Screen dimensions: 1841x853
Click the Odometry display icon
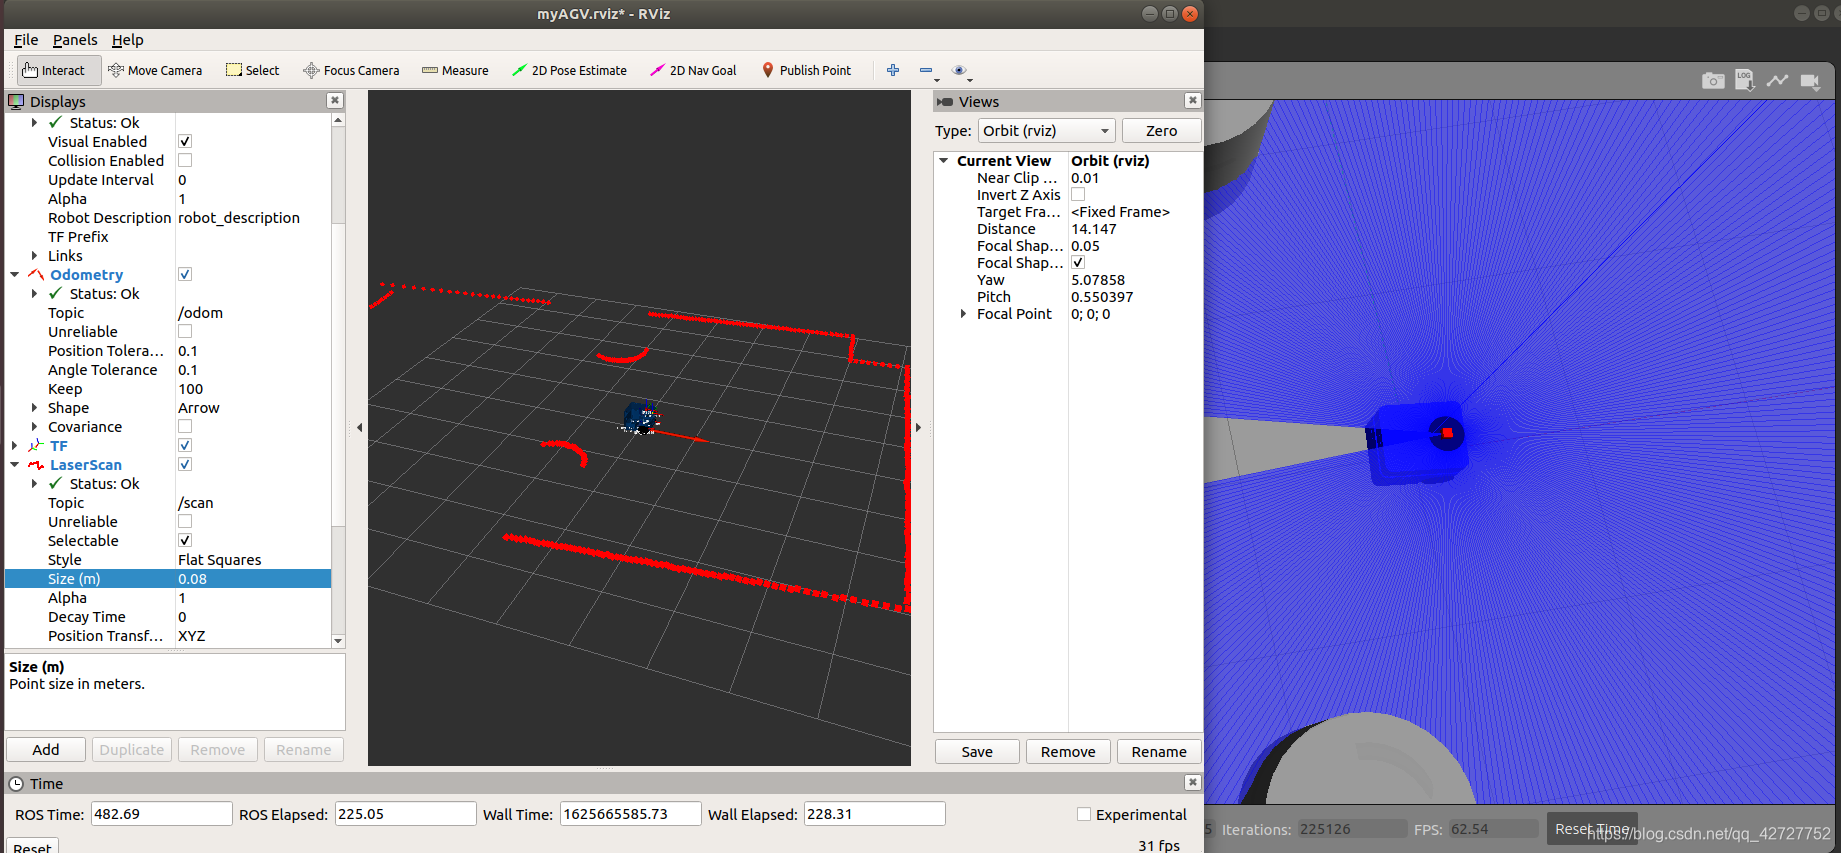[36, 274]
